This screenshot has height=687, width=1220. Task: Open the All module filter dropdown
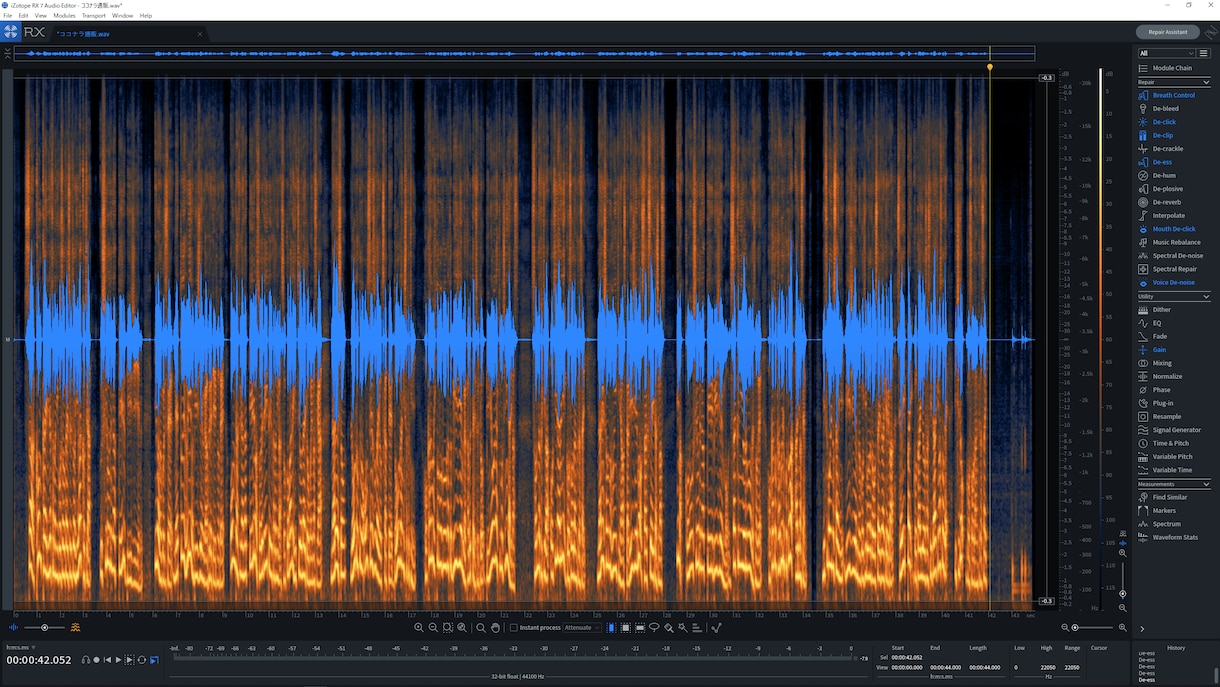point(1167,53)
